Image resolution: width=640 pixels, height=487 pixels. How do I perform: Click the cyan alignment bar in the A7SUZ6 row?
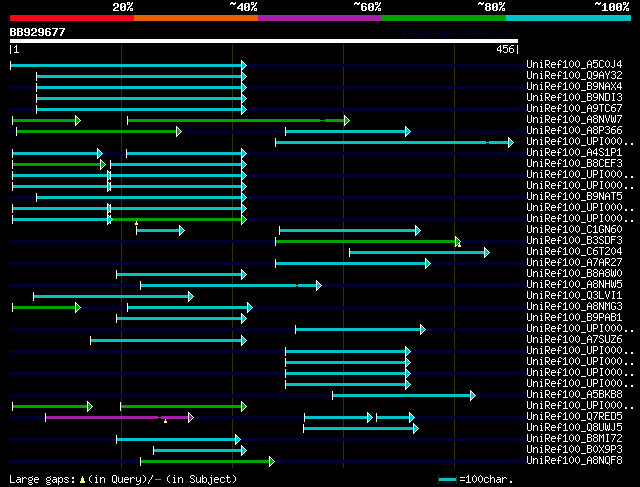tap(169, 341)
